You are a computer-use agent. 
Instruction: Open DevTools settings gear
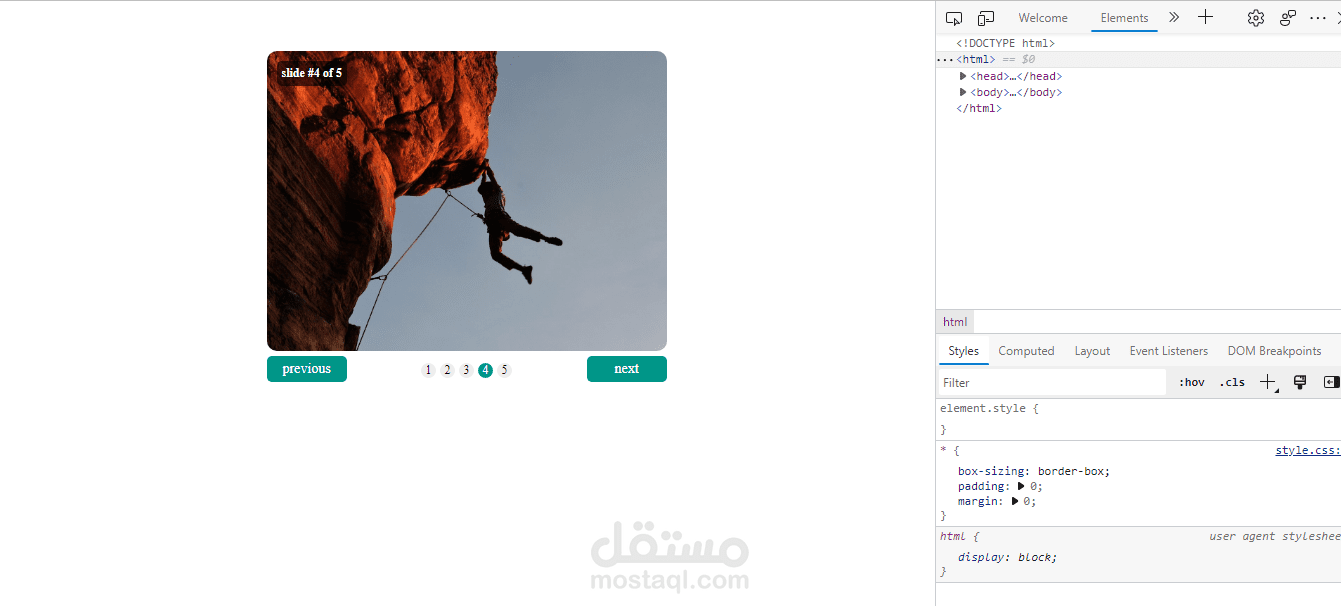pyautogui.click(x=1255, y=17)
